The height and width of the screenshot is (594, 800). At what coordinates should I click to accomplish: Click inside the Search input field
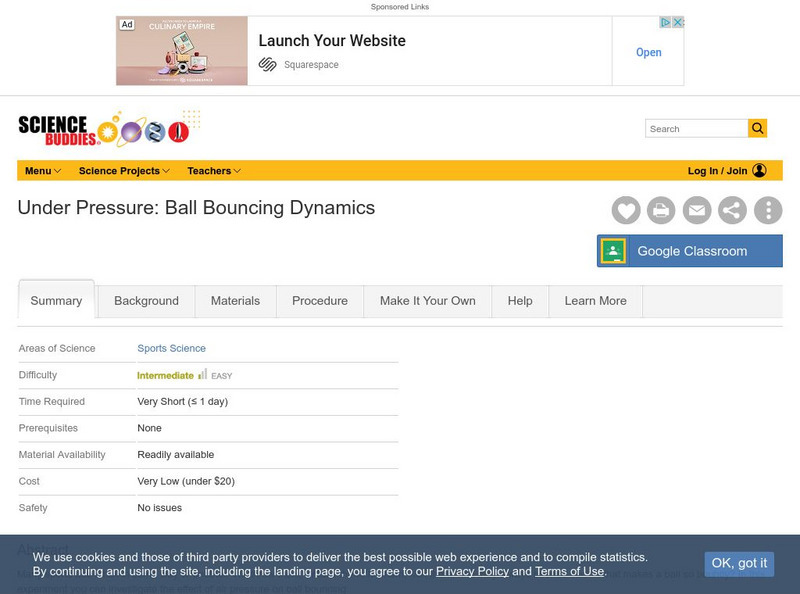696,129
